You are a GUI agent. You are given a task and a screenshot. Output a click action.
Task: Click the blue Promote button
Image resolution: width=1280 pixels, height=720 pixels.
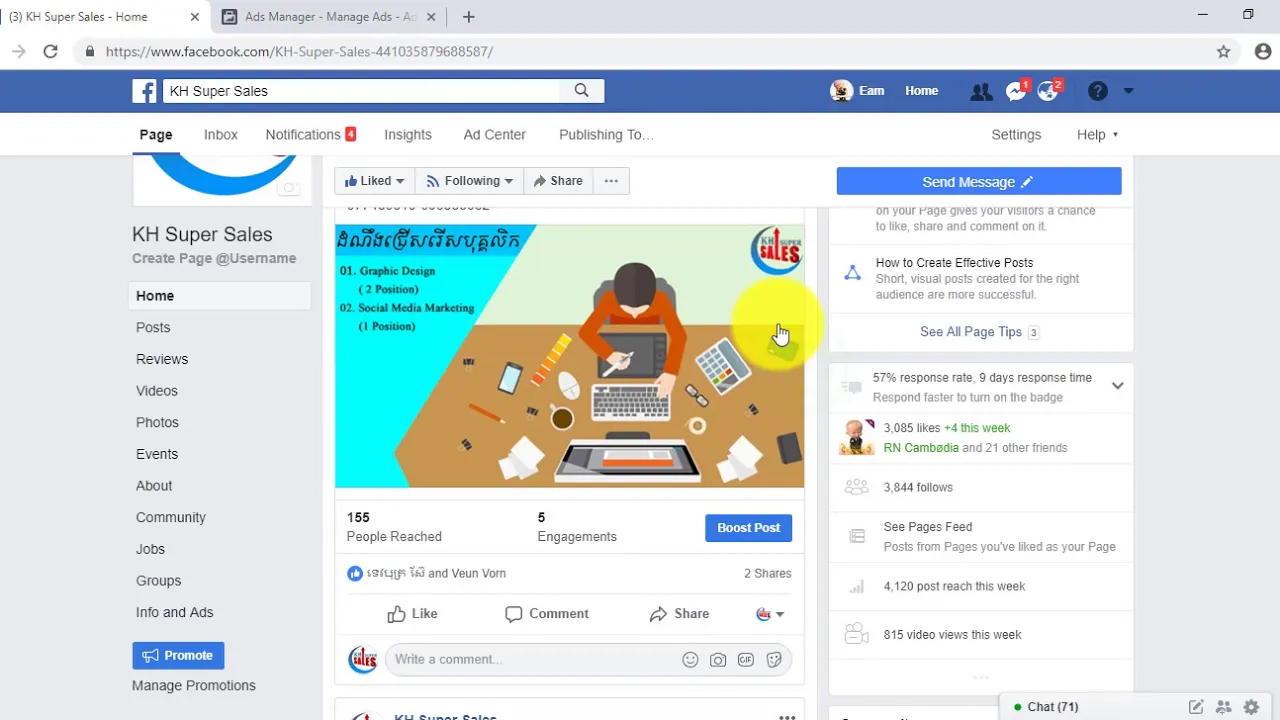click(x=178, y=656)
